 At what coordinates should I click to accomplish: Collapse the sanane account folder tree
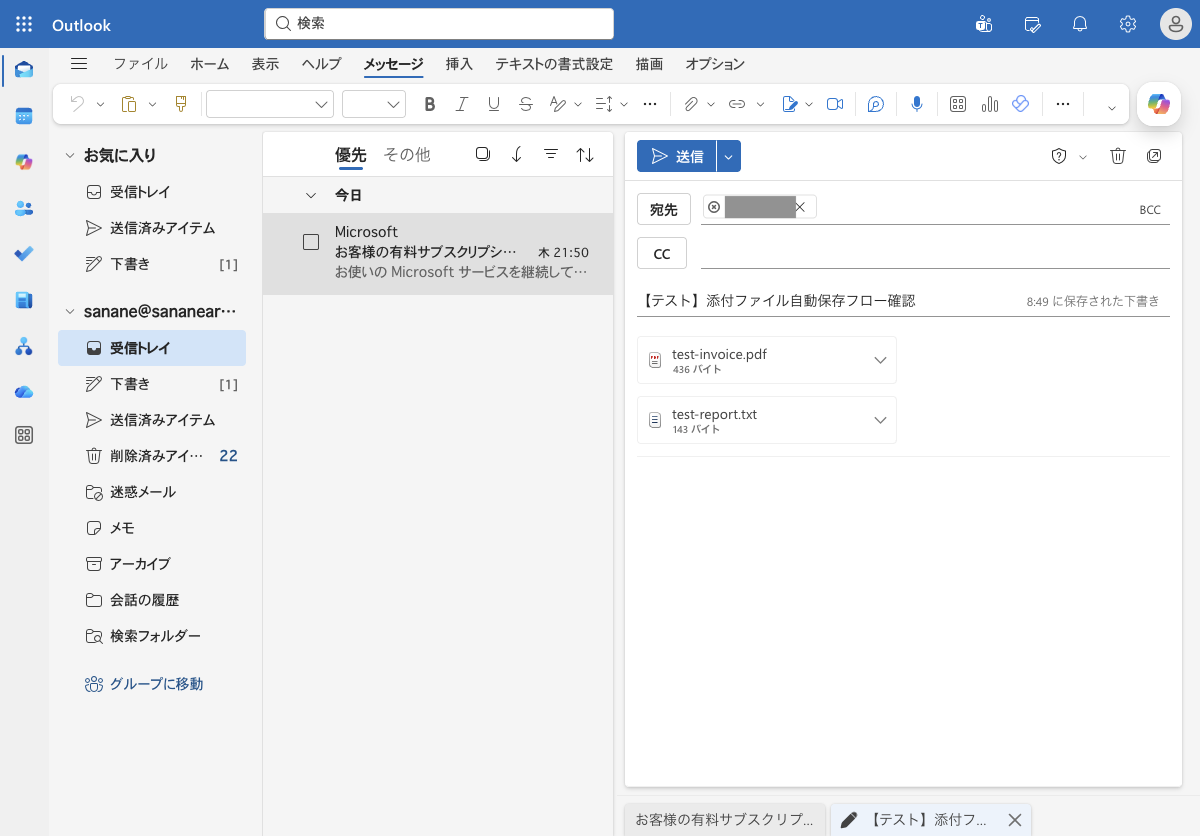tap(70, 311)
